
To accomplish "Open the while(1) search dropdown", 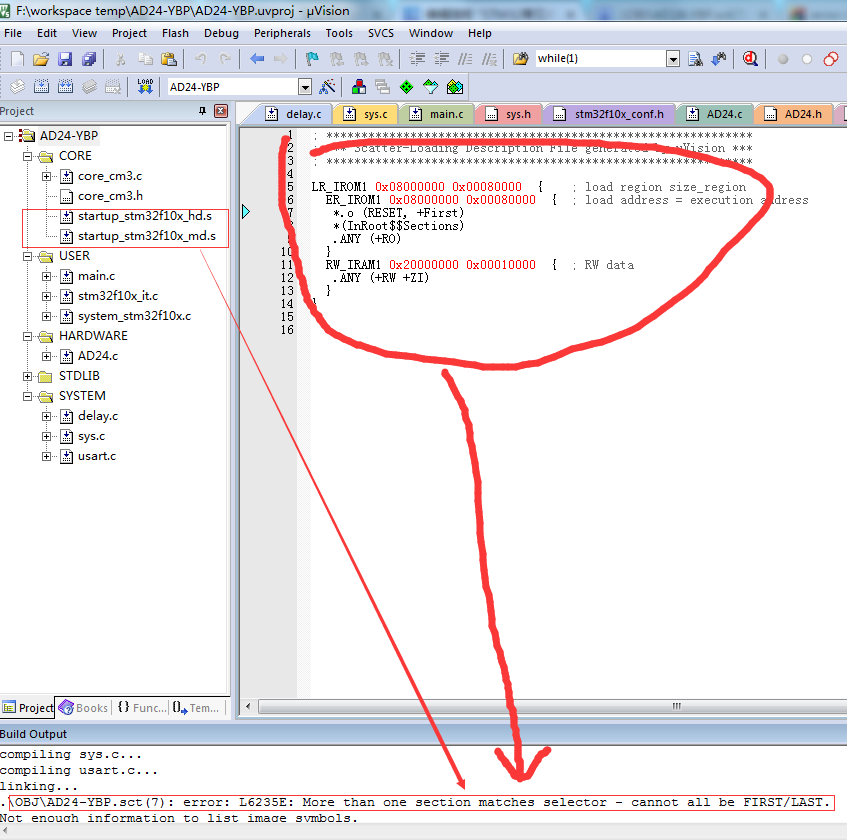I will tap(673, 59).
